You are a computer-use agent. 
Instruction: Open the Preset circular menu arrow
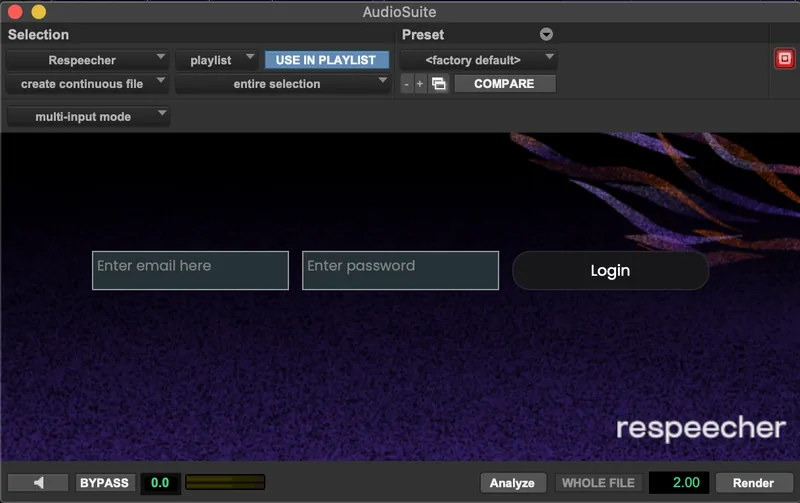(546, 34)
